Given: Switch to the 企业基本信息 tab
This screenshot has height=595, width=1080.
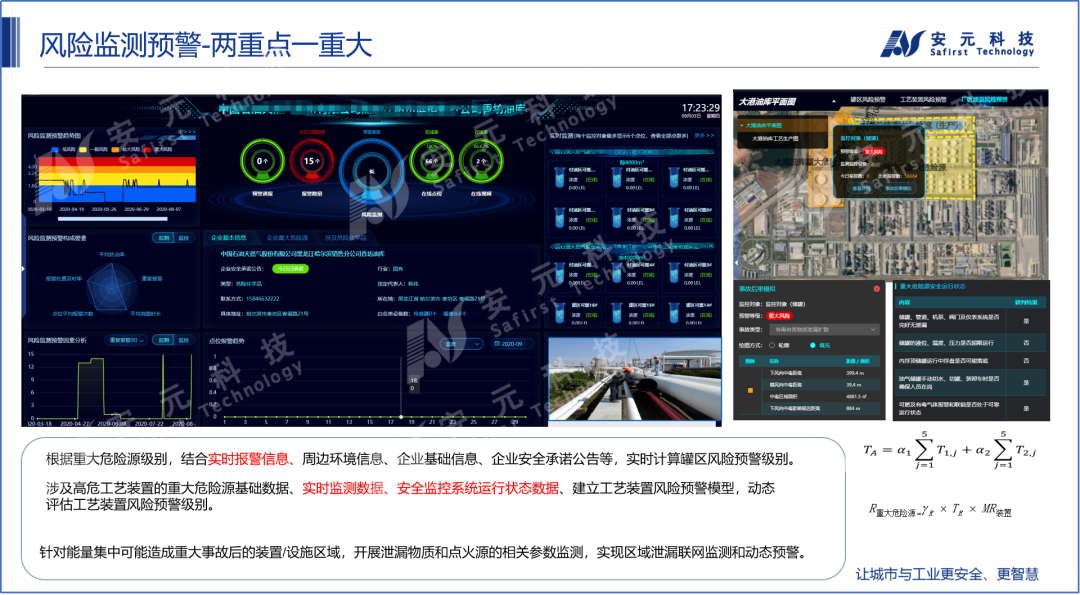Looking at the screenshot, I should coord(228,238).
